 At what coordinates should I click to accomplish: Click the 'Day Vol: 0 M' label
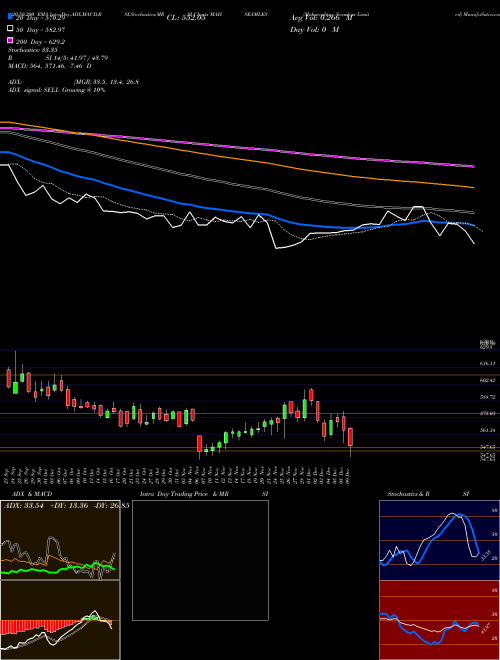tap(314, 29)
